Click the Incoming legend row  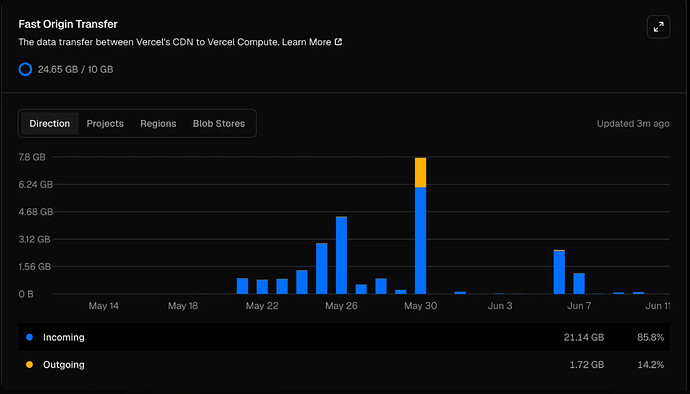point(344,337)
